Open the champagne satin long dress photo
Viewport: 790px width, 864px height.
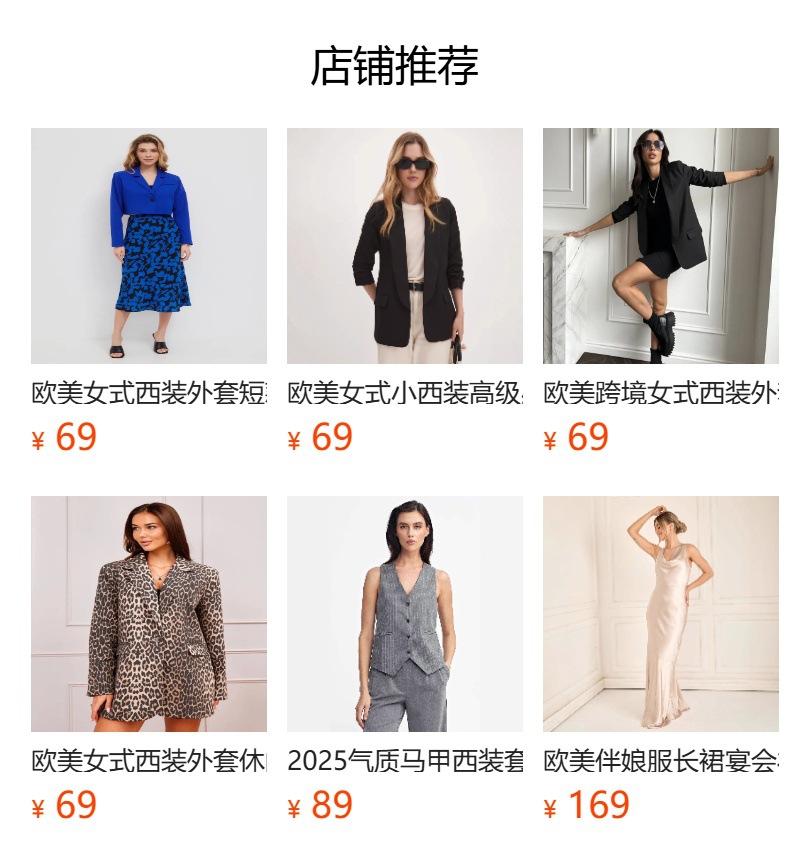point(661,614)
